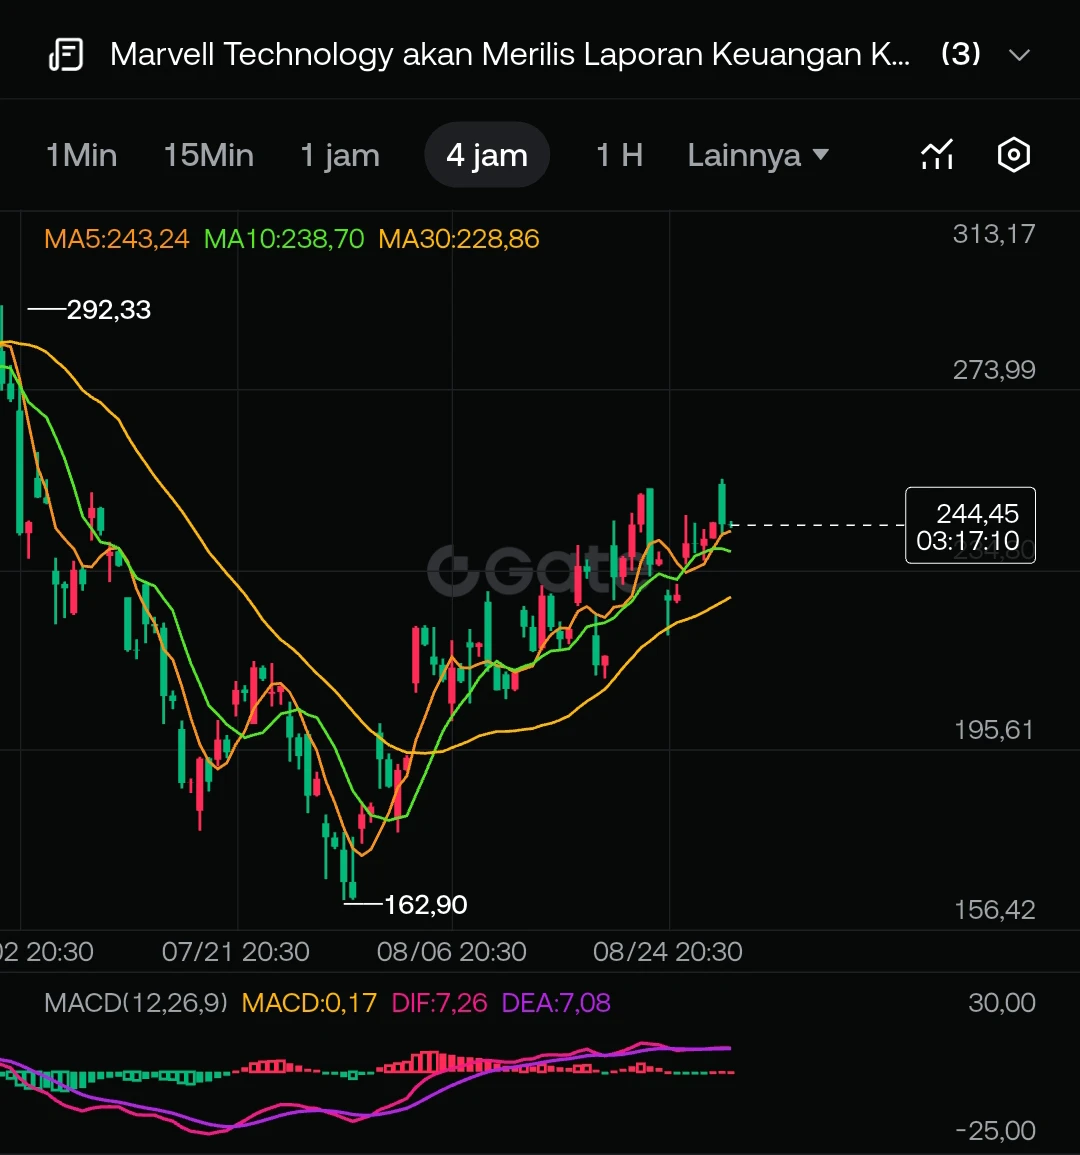Open the Lainnya timeframe dropdown
Viewport: 1080px width, 1155px height.
[x=758, y=155]
